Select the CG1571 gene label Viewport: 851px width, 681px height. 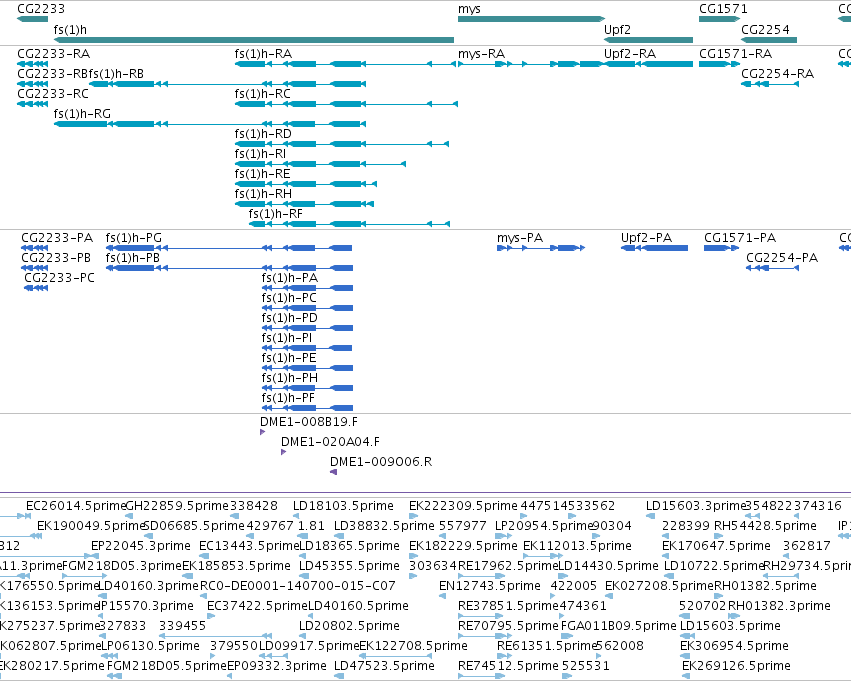click(723, 9)
